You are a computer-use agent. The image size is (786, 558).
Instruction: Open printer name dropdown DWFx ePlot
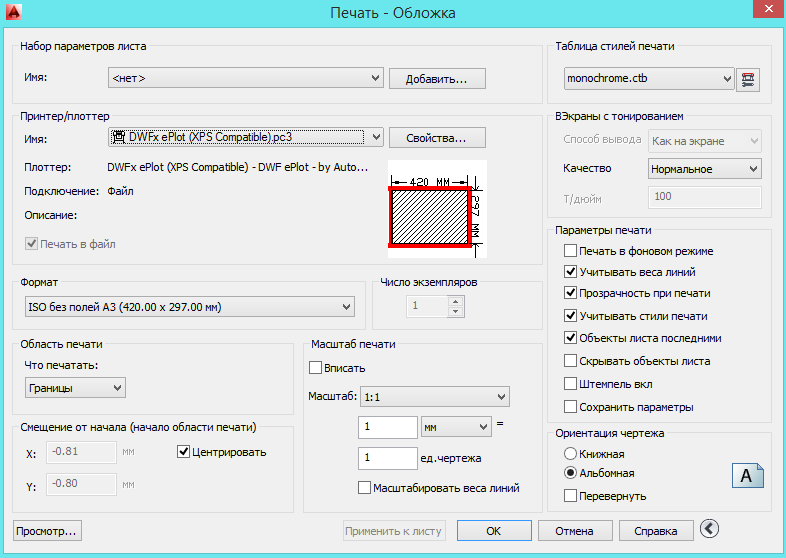(x=246, y=137)
